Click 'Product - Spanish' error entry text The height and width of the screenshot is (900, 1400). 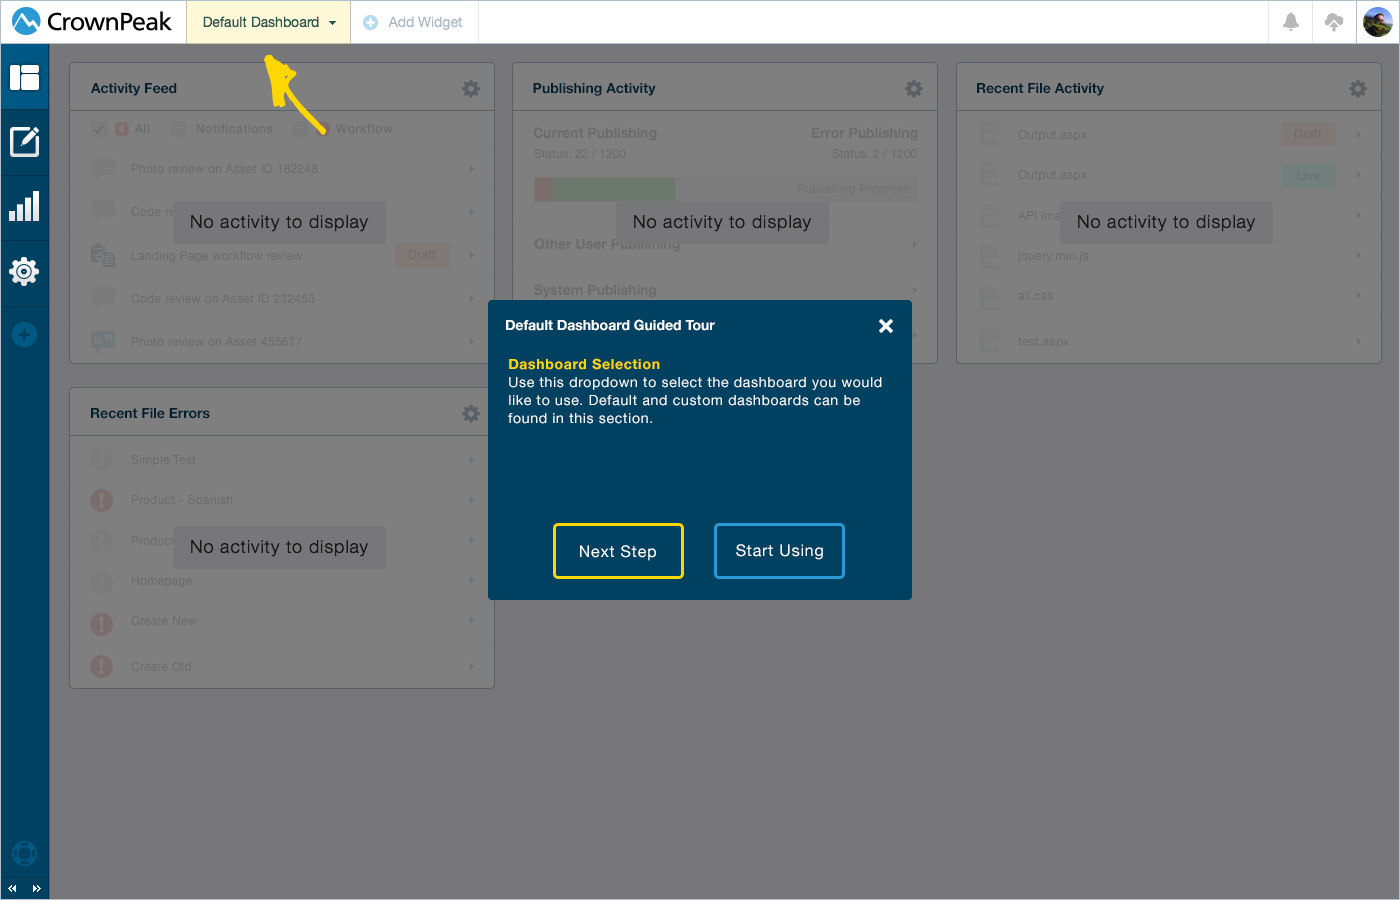tap(182, 500)
